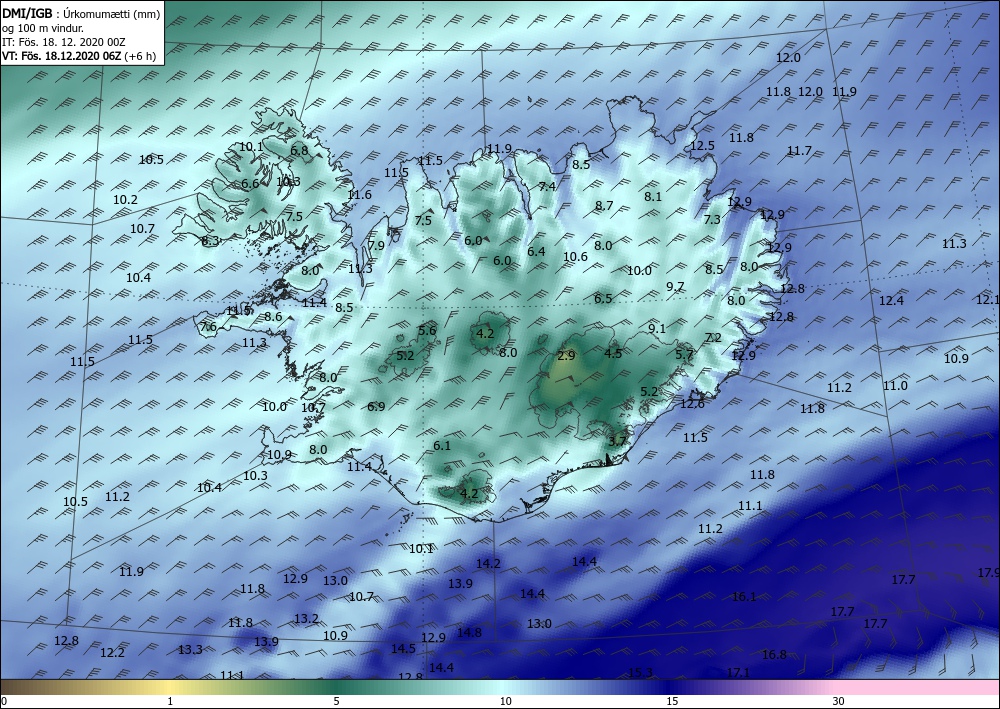Click the value 10.2 west of the Westfjords
1000x709 pixels.
[x=125, y=200]
